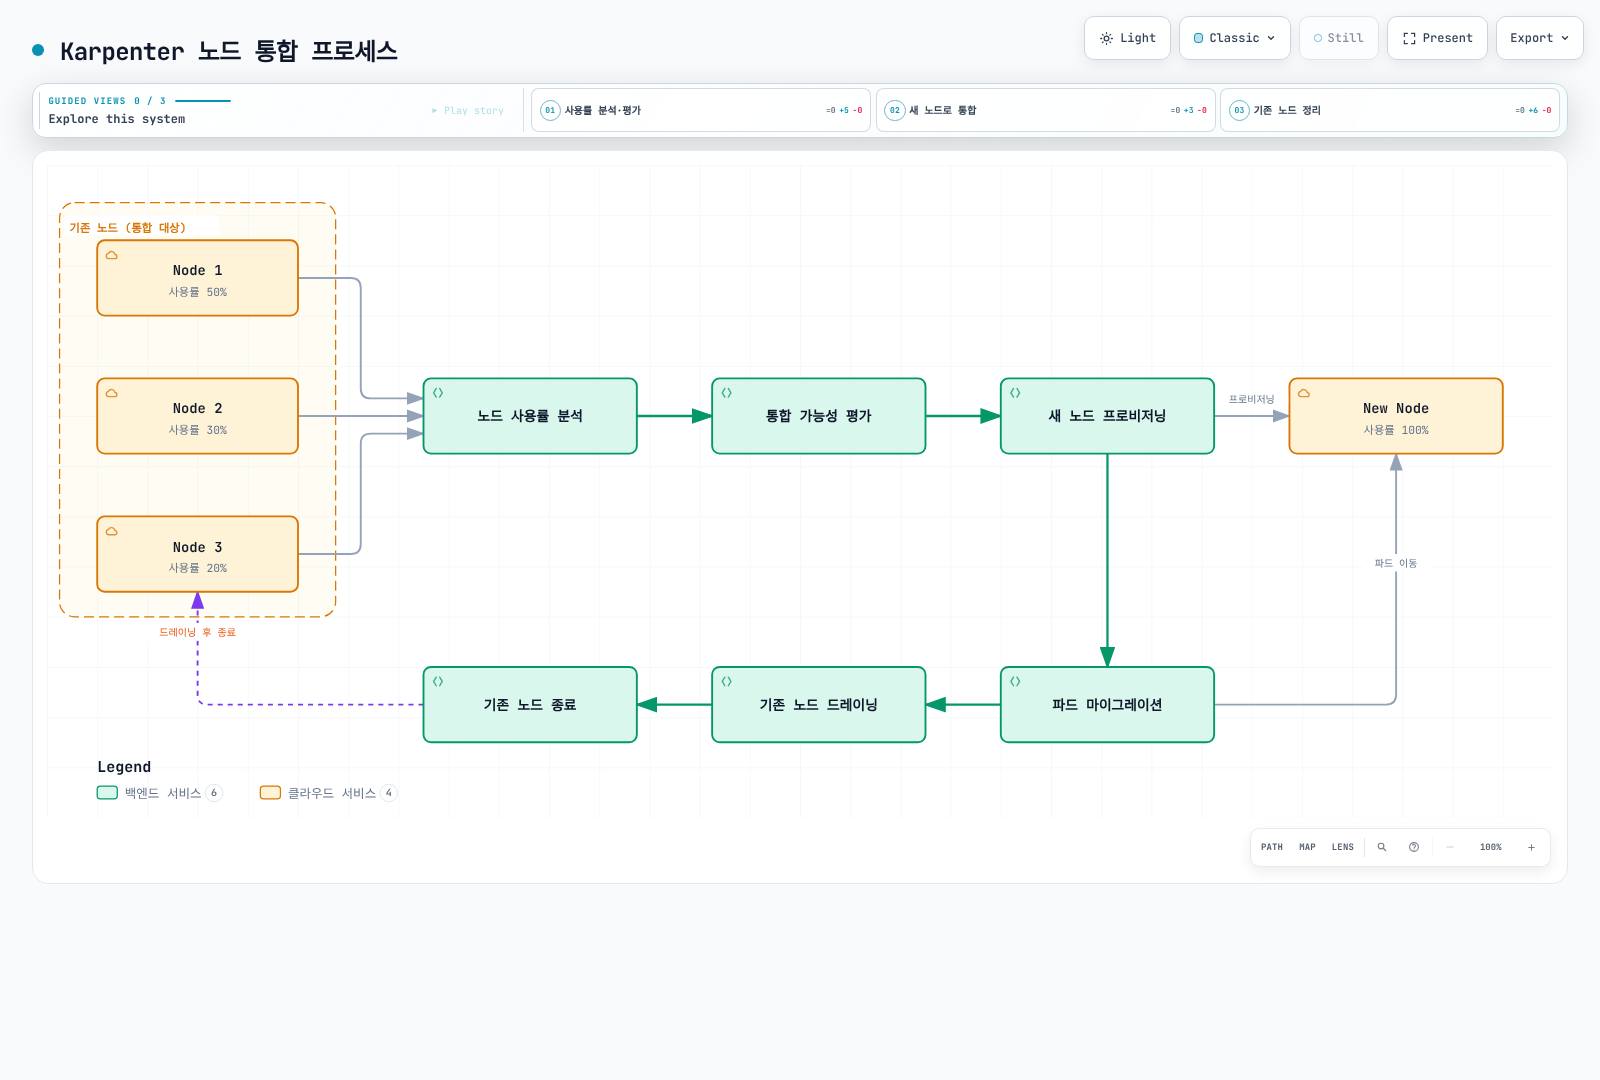The height and width of the screenshot is (1080, 1600).
Task: Click the 02 step badge for 새 노드로 통합
Action: [x=895, y=110]
